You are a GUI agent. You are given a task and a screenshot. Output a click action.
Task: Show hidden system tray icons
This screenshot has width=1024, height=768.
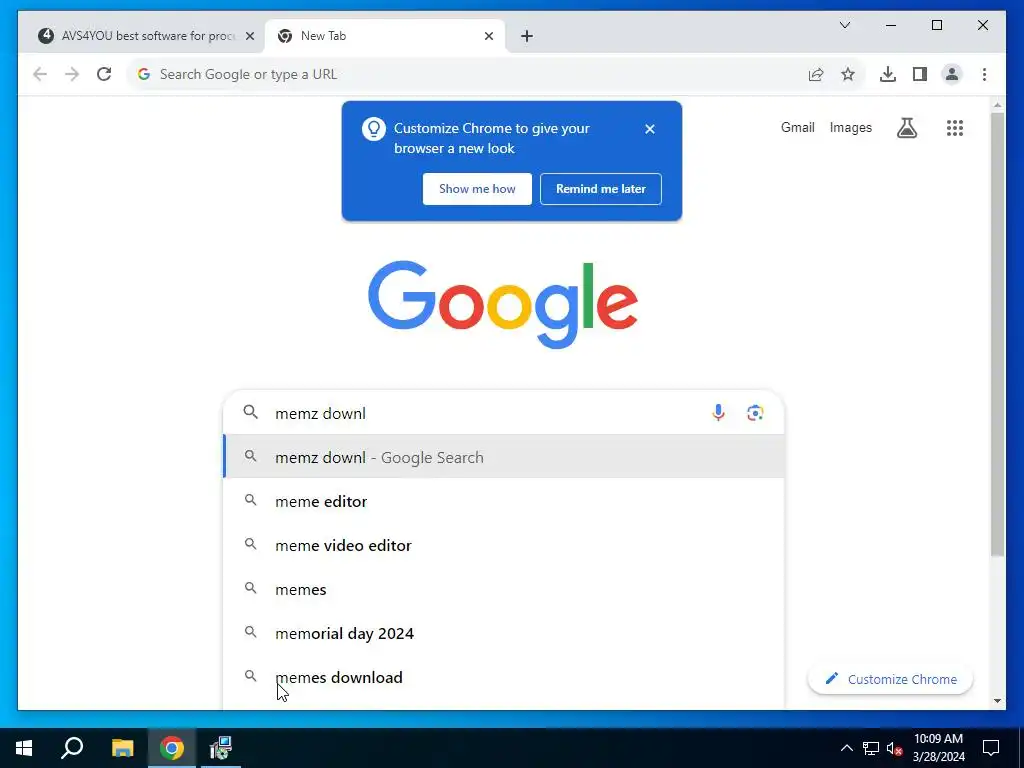[846, 748]
